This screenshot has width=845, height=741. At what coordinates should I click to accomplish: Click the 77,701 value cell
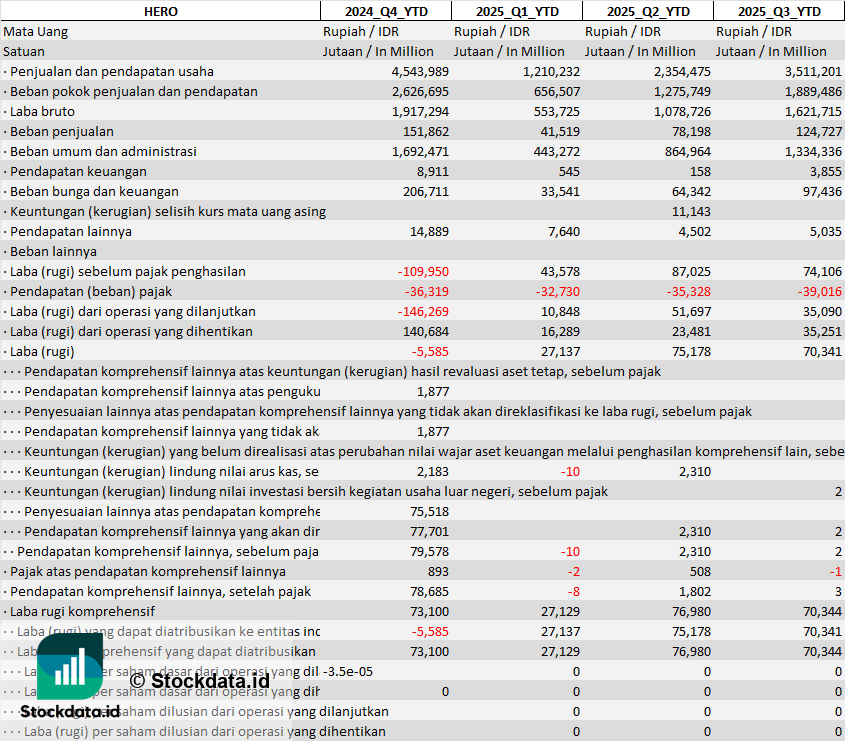point(429,531)
